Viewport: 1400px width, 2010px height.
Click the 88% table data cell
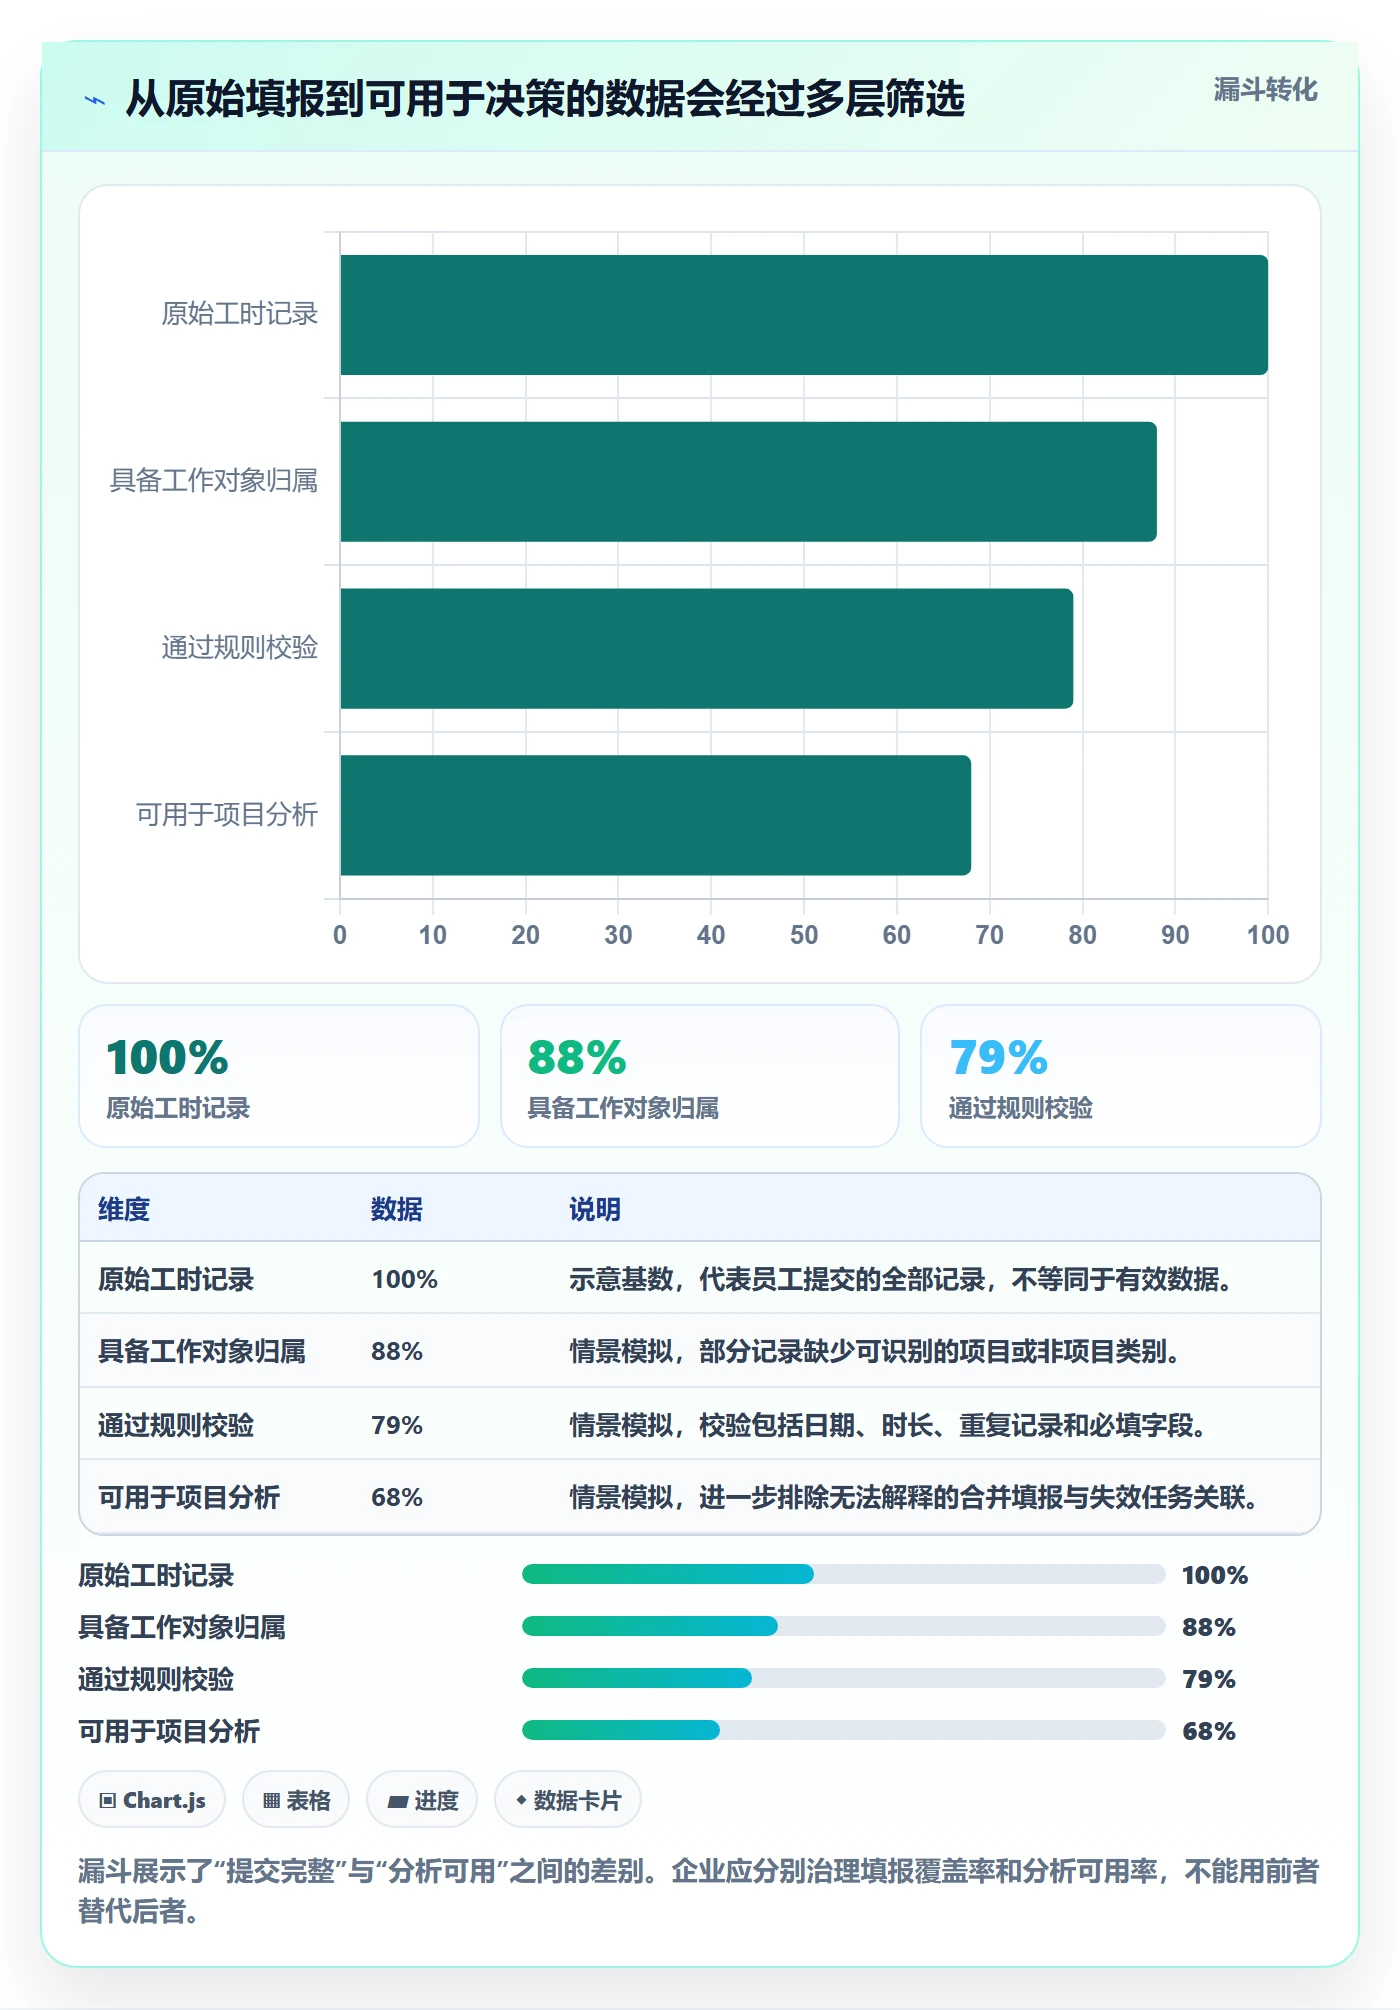point(397,1351)
